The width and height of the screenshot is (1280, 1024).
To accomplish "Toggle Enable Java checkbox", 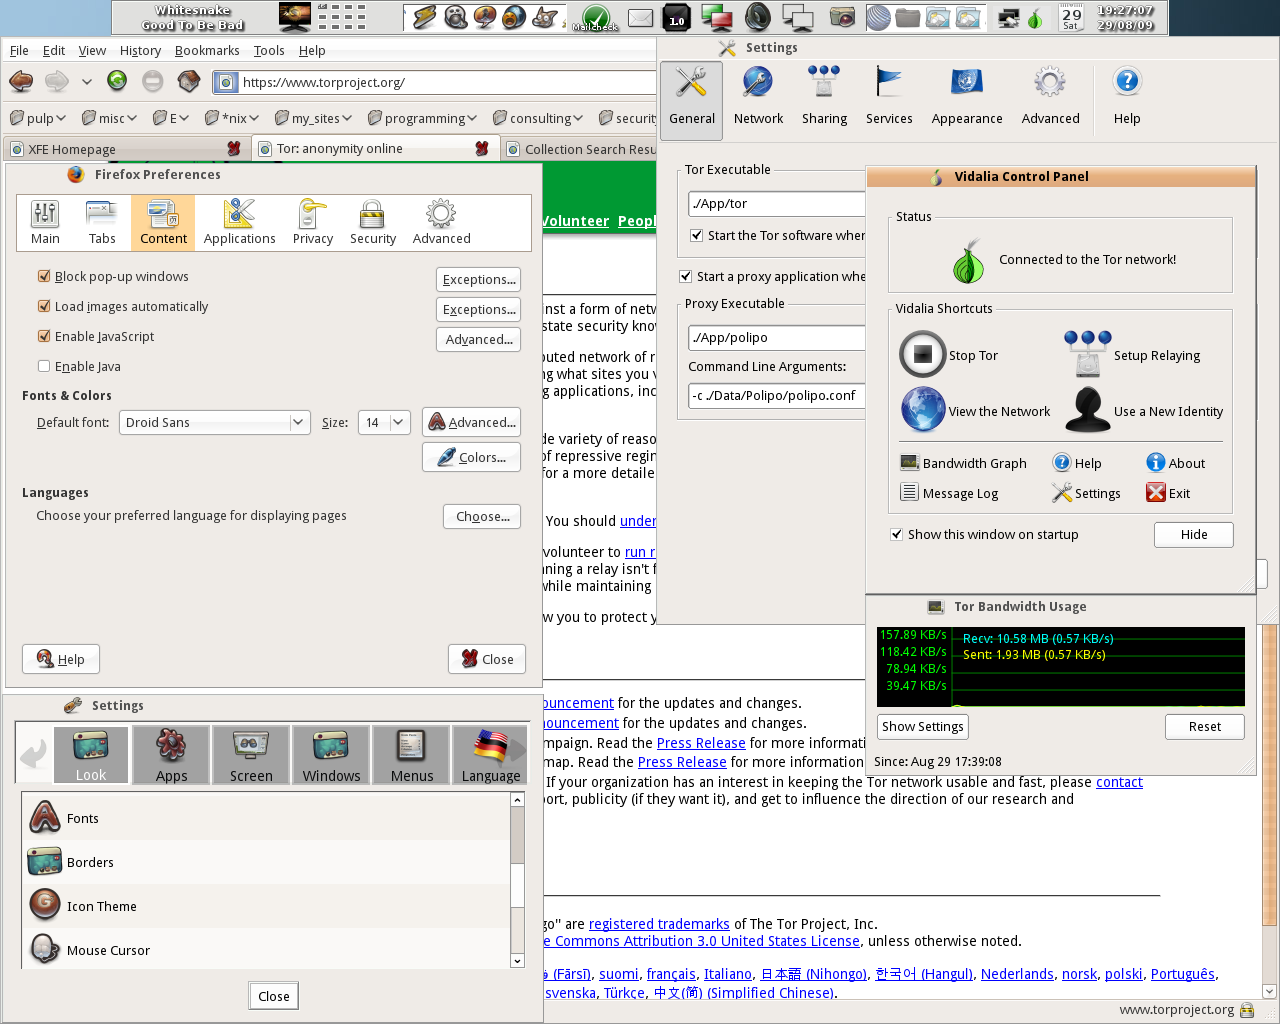I will [x=44, y=366].
